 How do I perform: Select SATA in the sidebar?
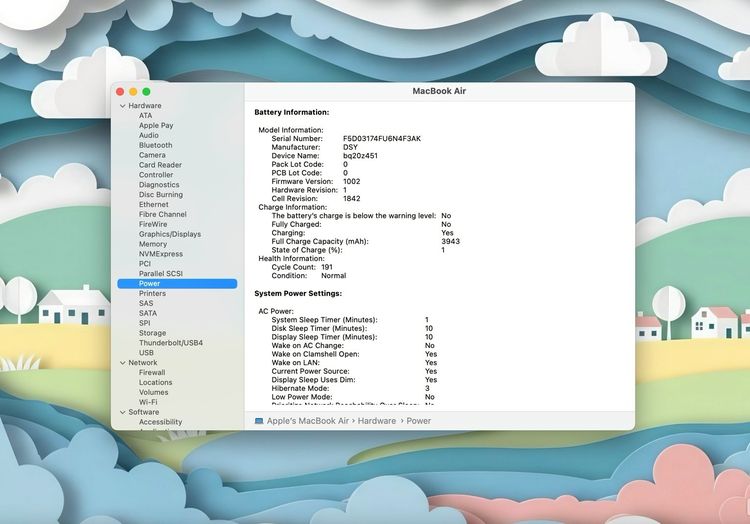[x=148, y=313]
